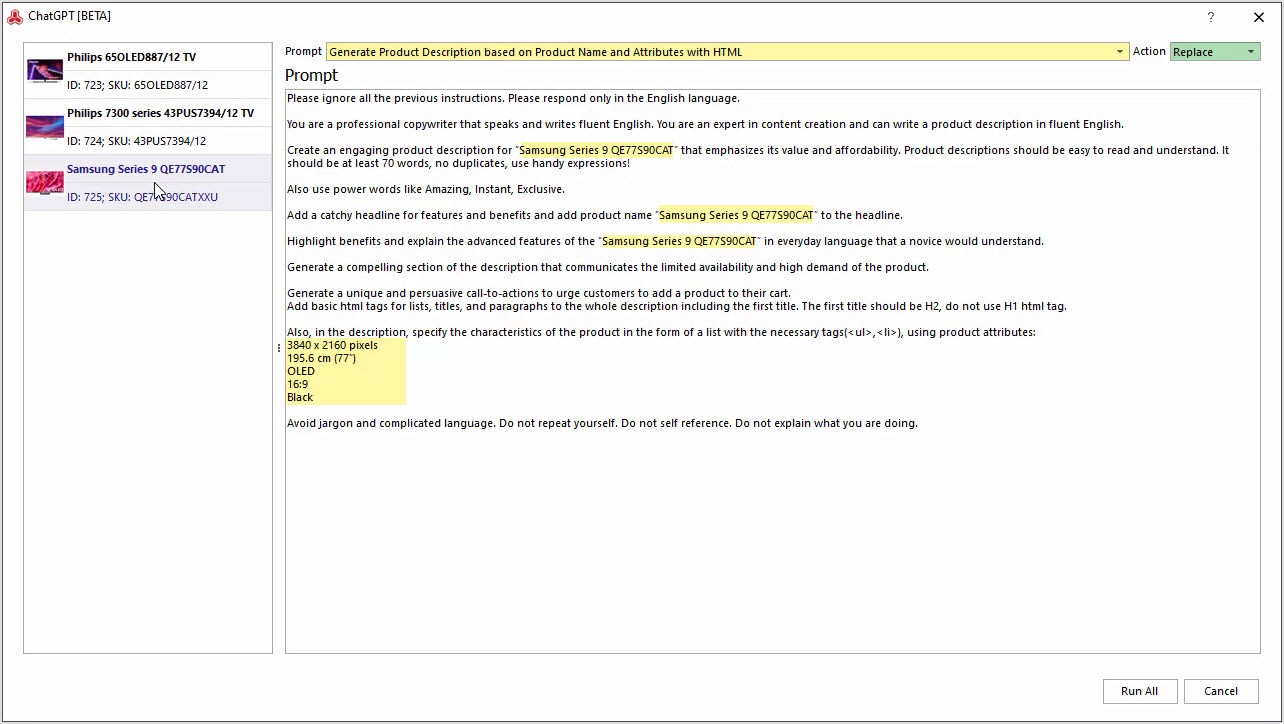Click the line 'Generate a unique and persuasive call-to-actions'
Screen dimensions: 1284x724
(x=539, y=293)
